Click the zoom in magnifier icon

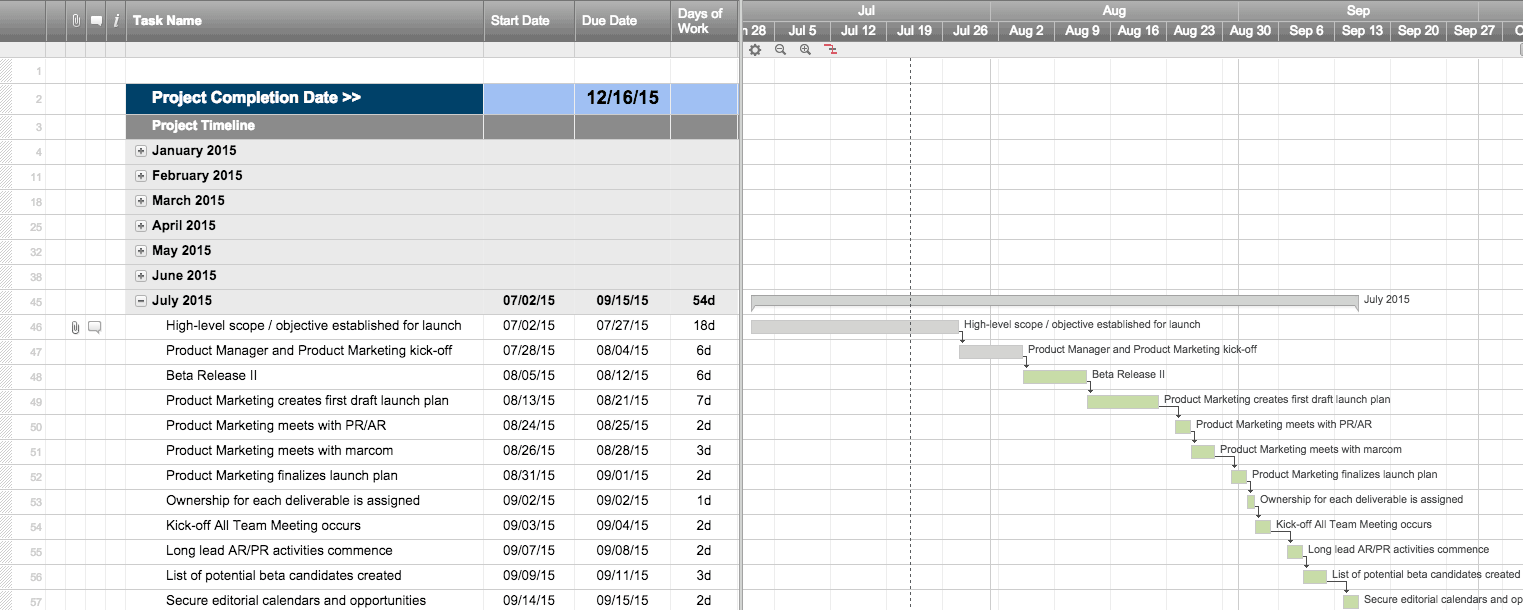(805, 50)
